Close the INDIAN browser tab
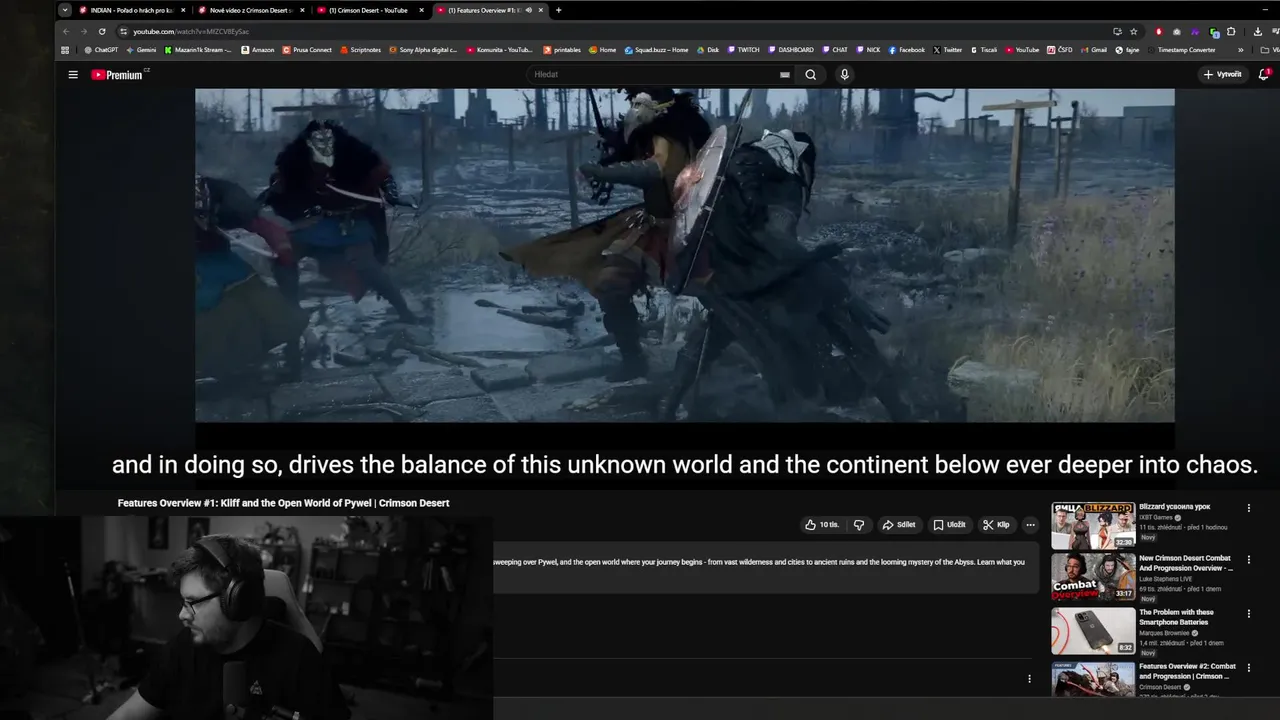 click(183, 10)
